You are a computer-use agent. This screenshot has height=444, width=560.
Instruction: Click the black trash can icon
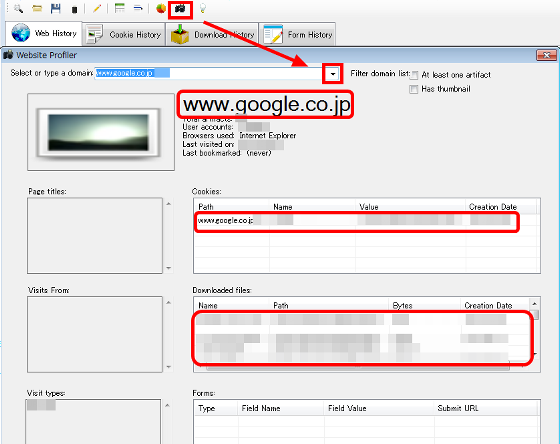tap(74, 9)
